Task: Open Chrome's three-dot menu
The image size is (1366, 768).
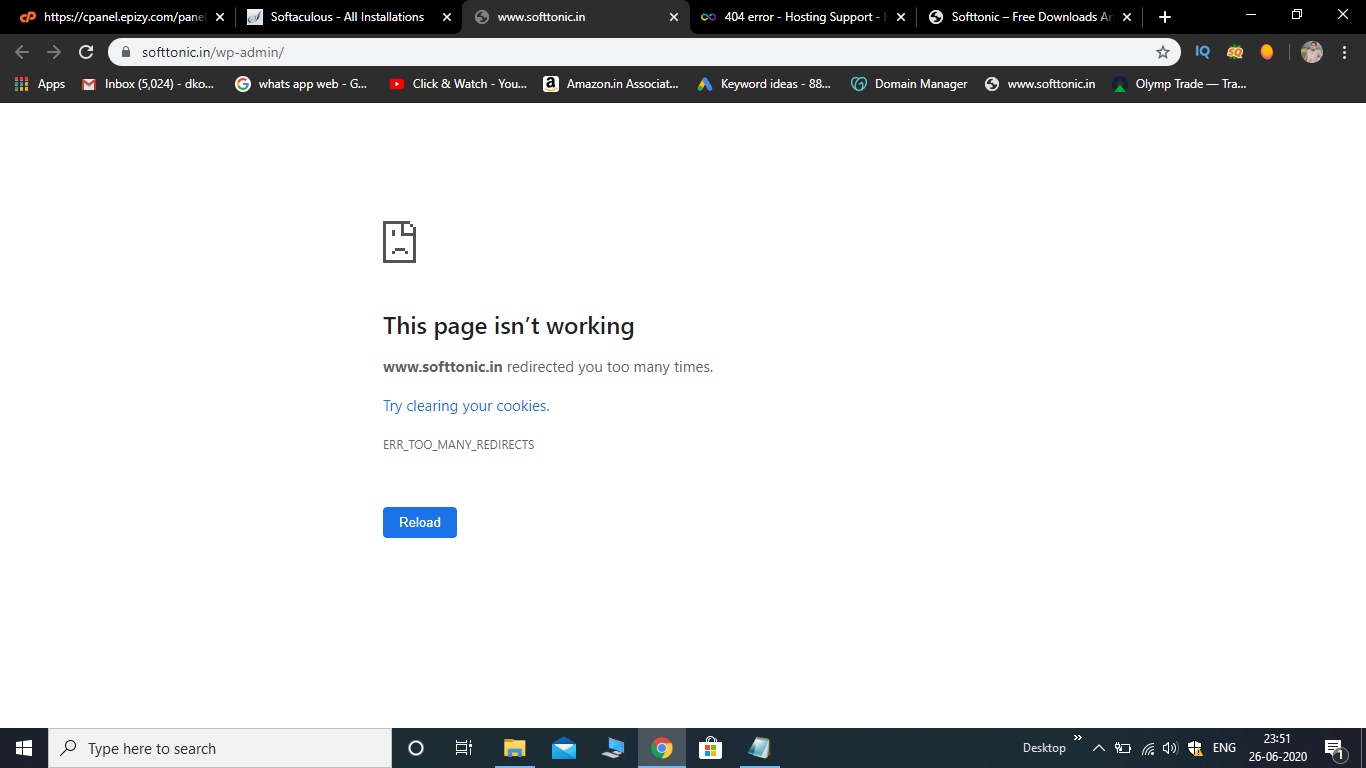Action: pyautogui.click(x=1345, y=52)
